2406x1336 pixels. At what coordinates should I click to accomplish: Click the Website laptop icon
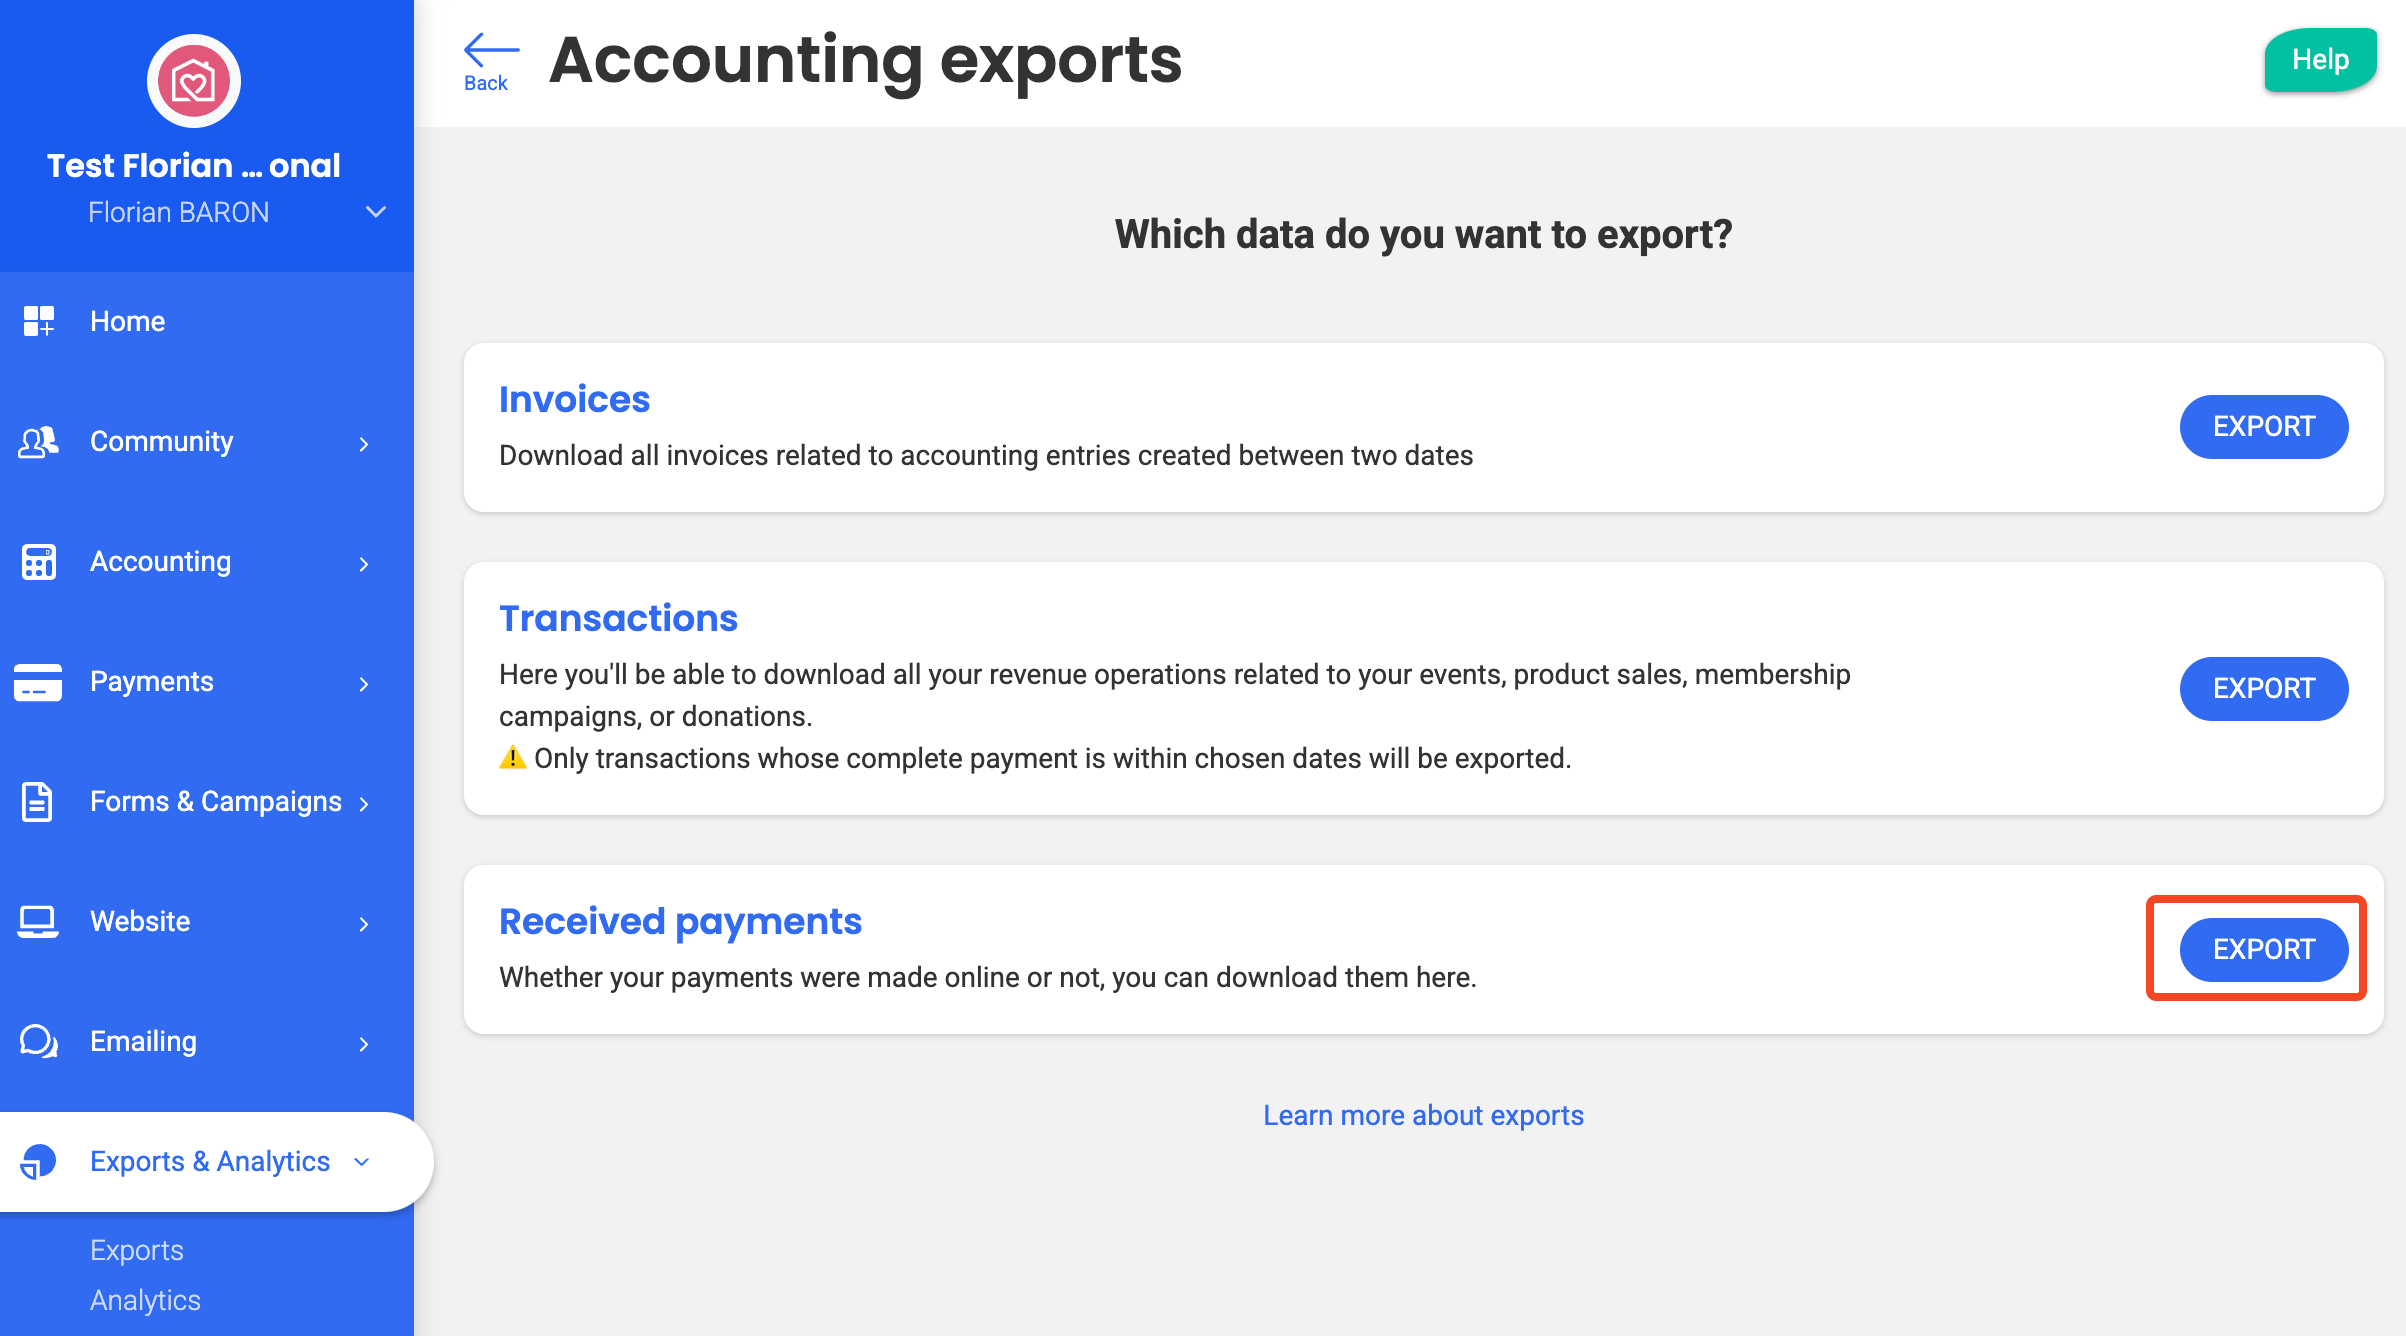point(39,921)
